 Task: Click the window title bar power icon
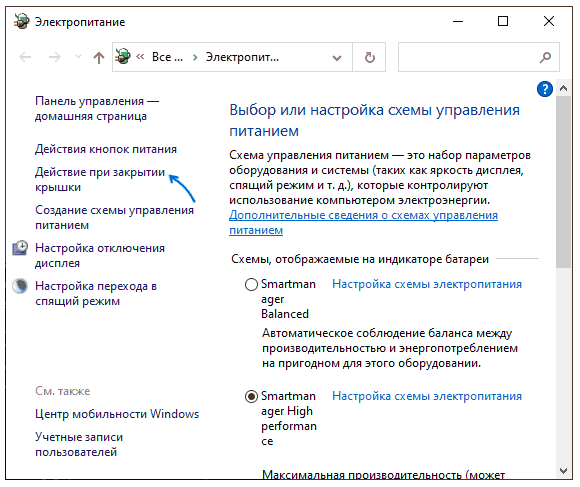(21, 21)
